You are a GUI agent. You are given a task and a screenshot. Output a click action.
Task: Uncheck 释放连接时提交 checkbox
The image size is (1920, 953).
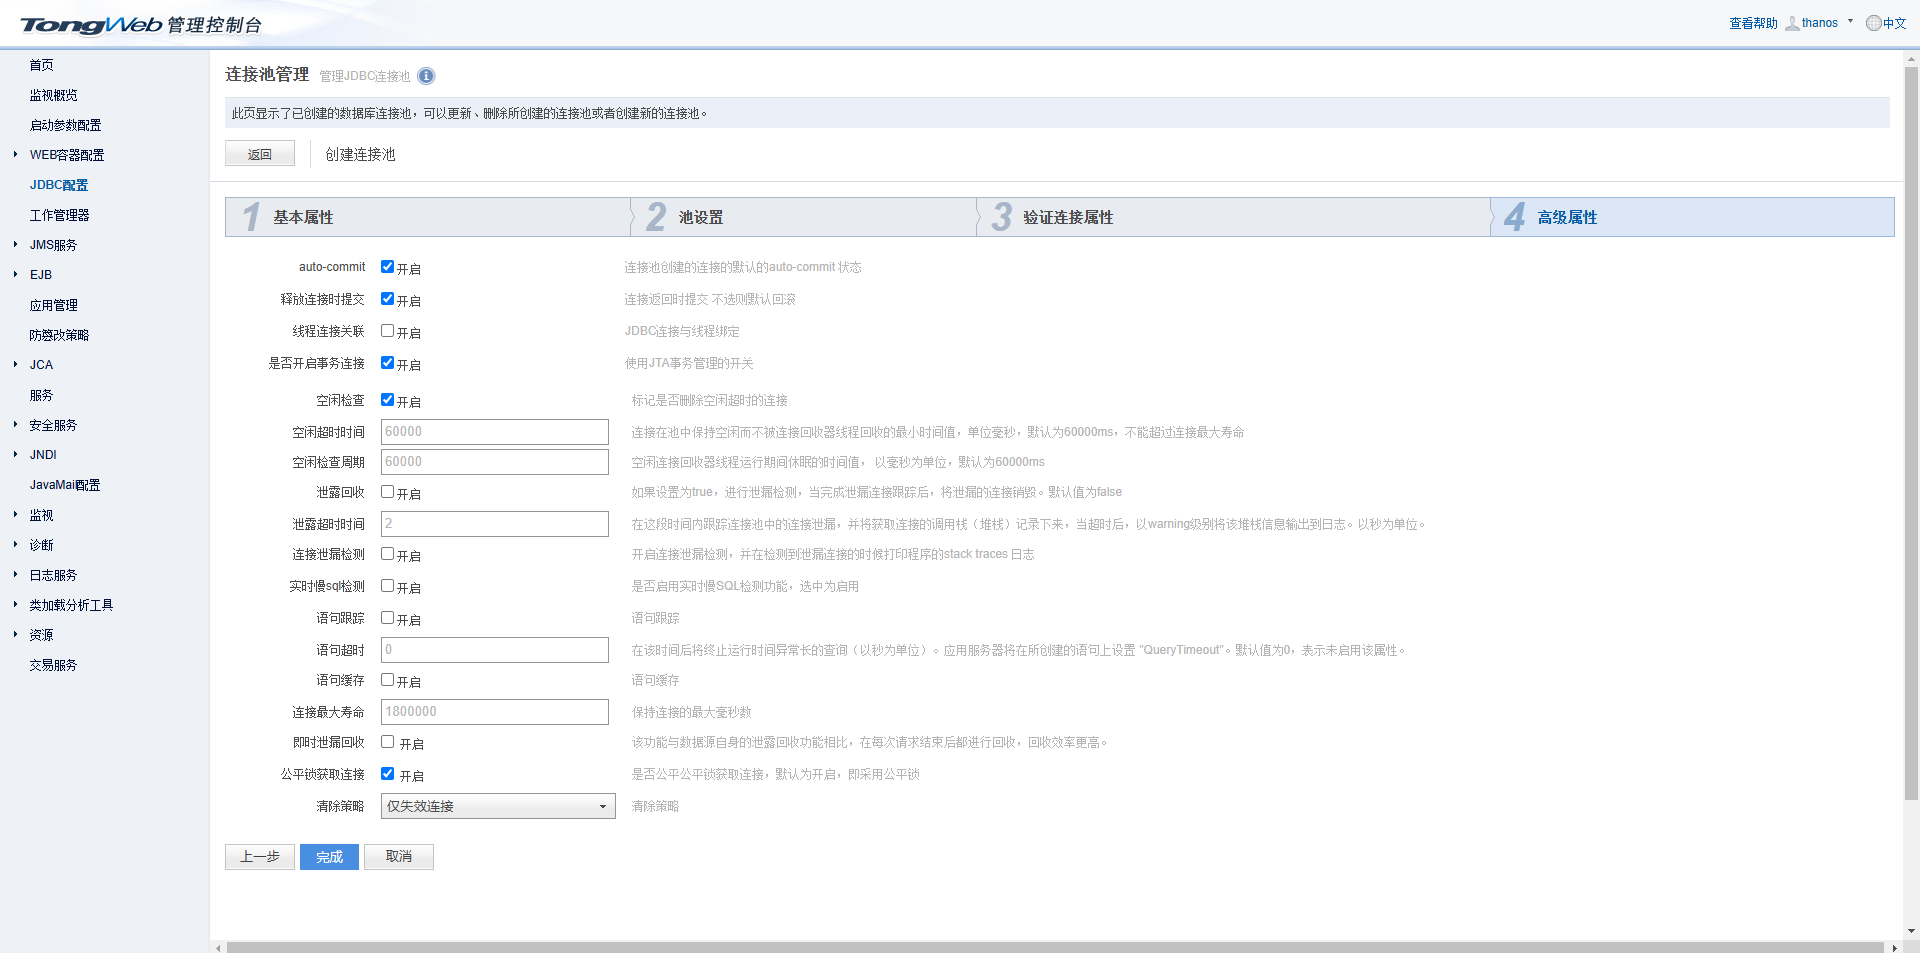[387, 299]
